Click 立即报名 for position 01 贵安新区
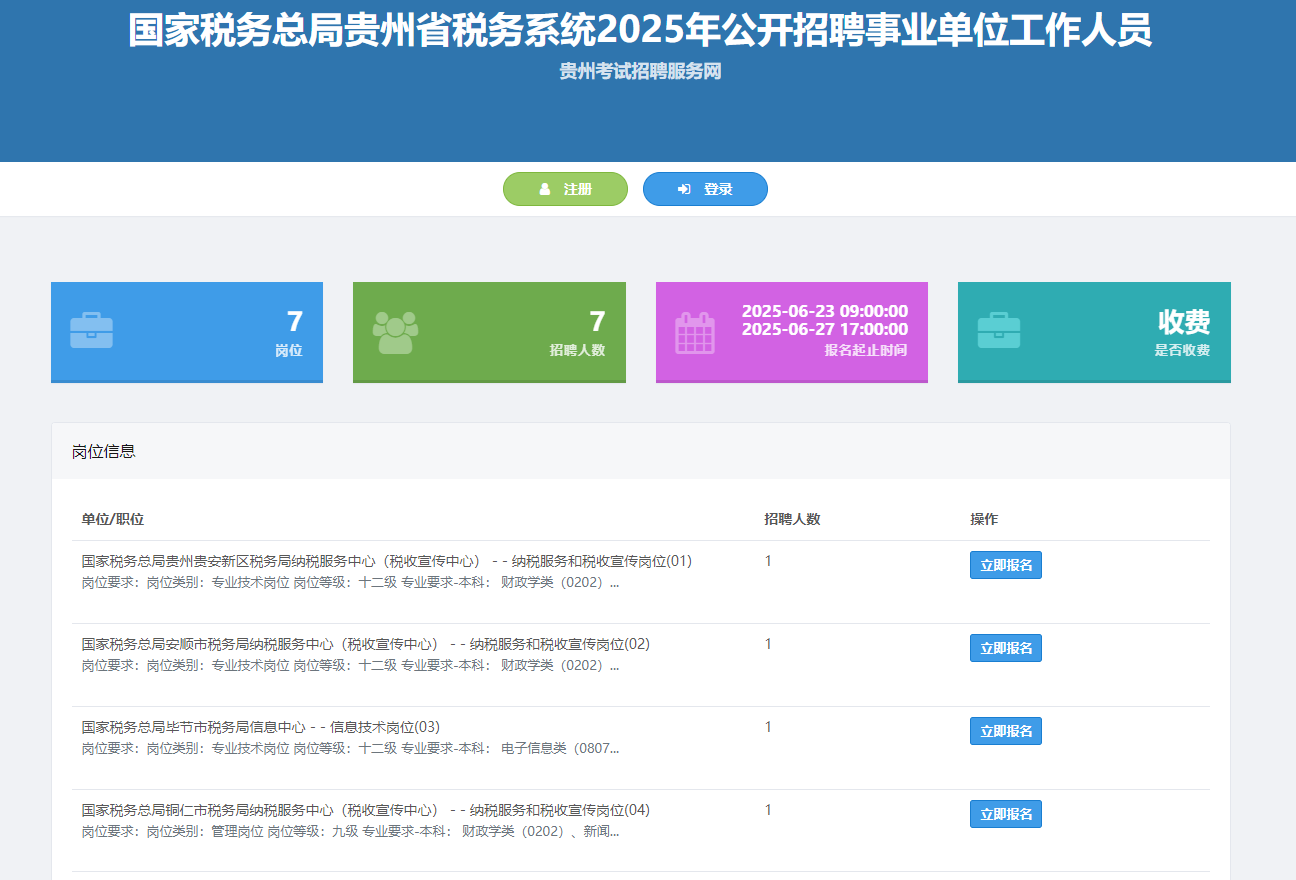 (x=1005, y=565)
